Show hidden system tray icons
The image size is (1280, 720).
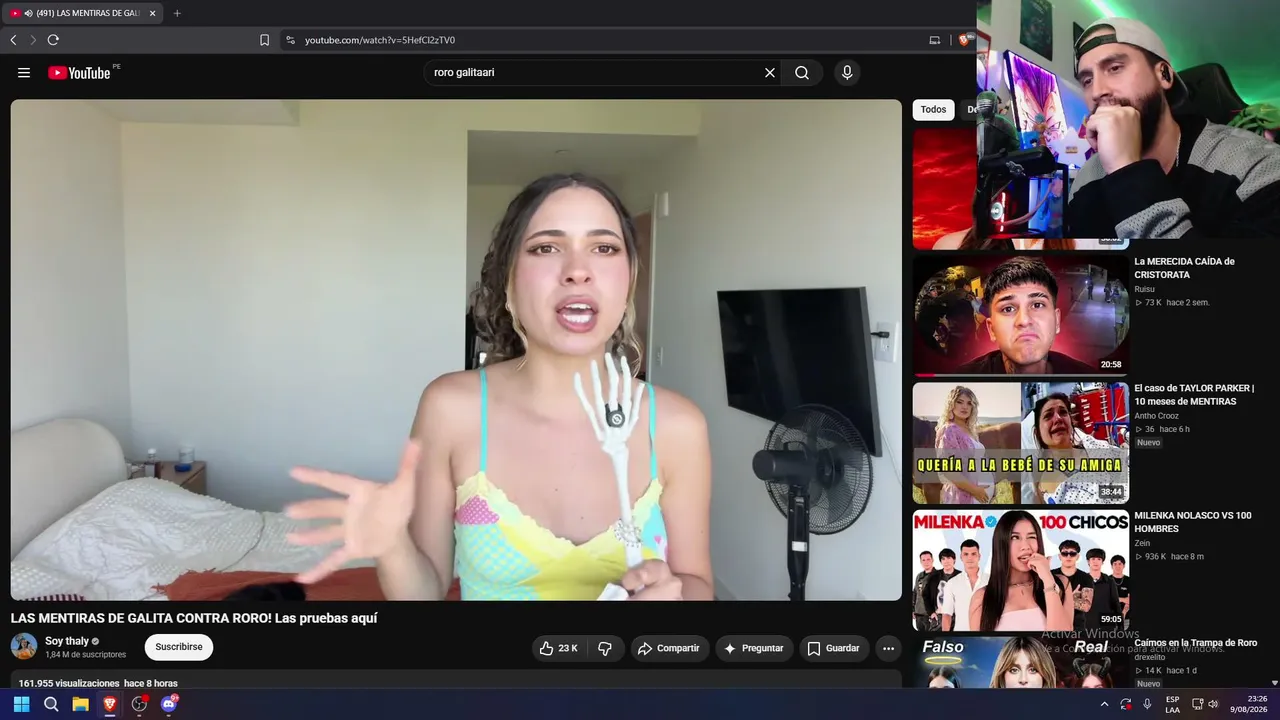1104,704
